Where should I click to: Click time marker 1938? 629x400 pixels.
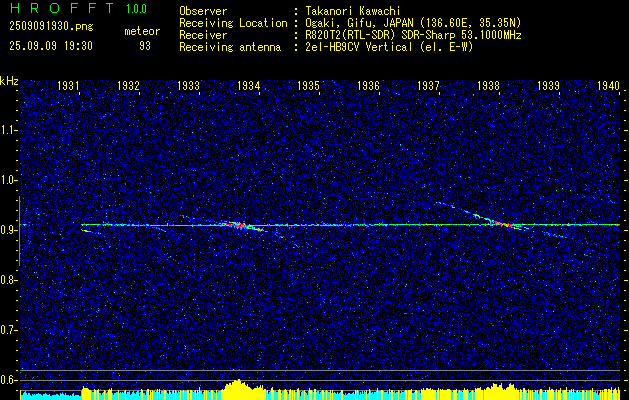[488, 85]
